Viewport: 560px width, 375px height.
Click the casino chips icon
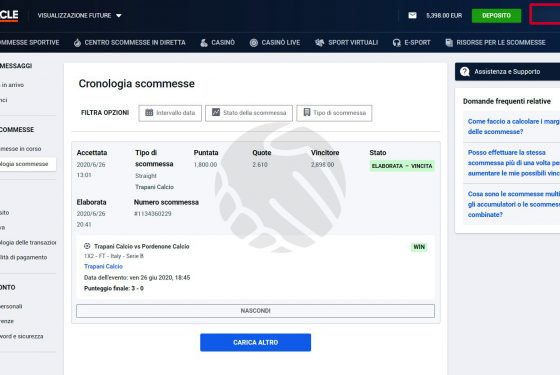point(204,43)
